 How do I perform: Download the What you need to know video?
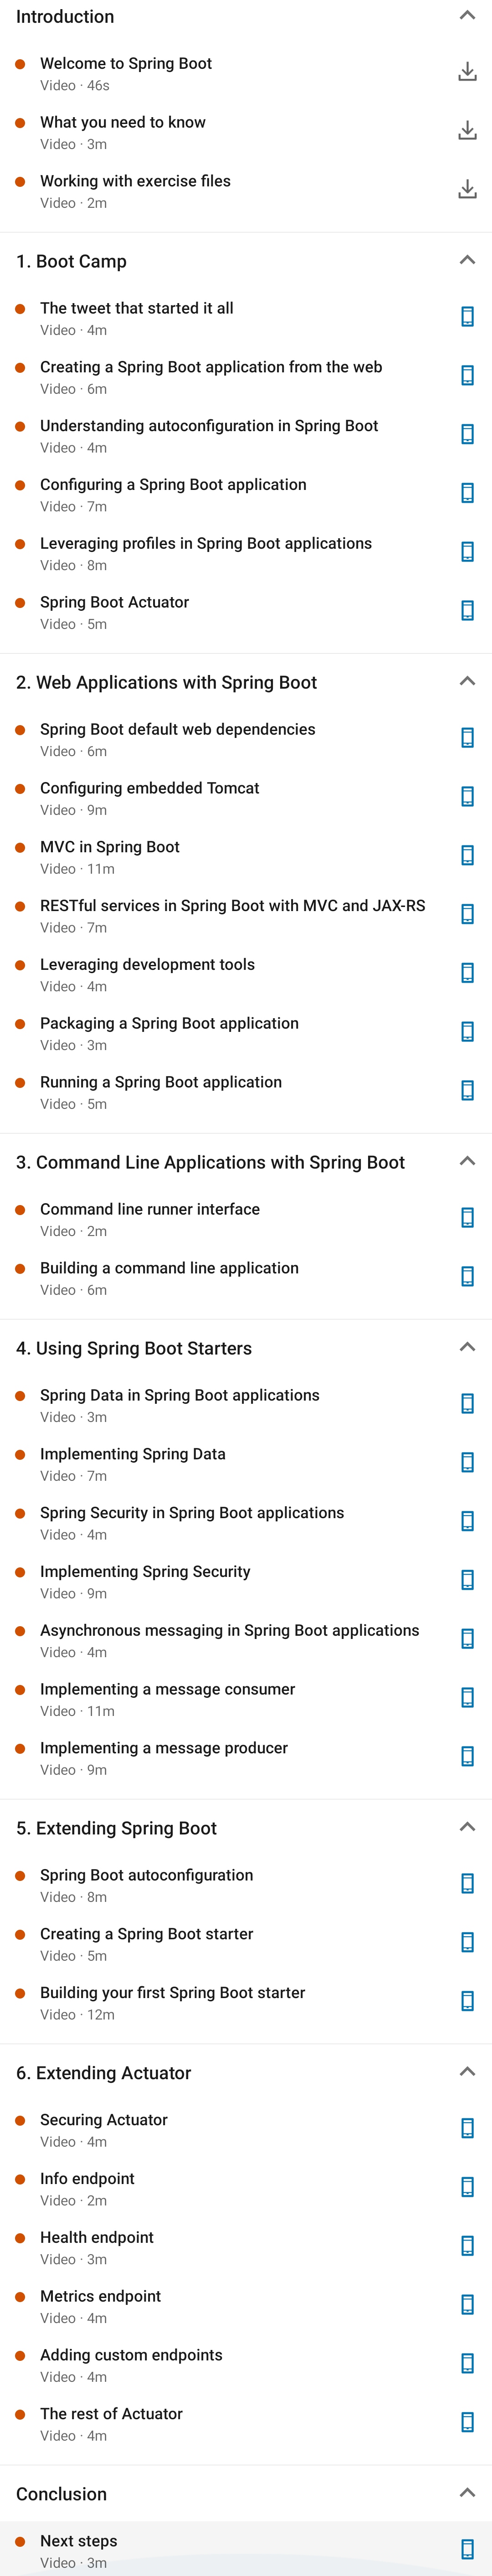tap(467, 131)
